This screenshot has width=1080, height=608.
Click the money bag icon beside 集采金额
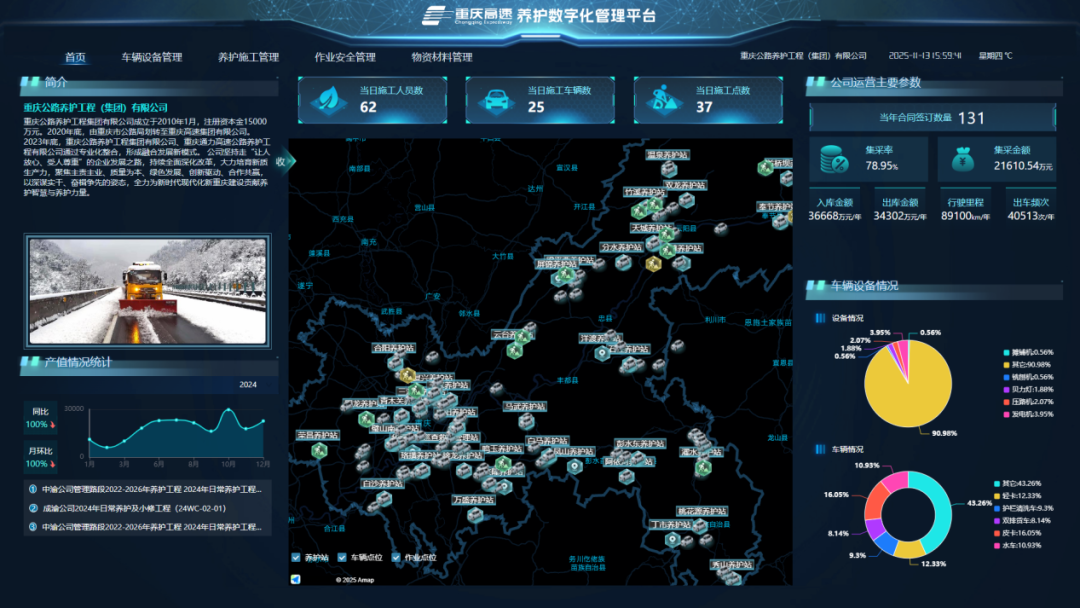[x=963, y=159]
